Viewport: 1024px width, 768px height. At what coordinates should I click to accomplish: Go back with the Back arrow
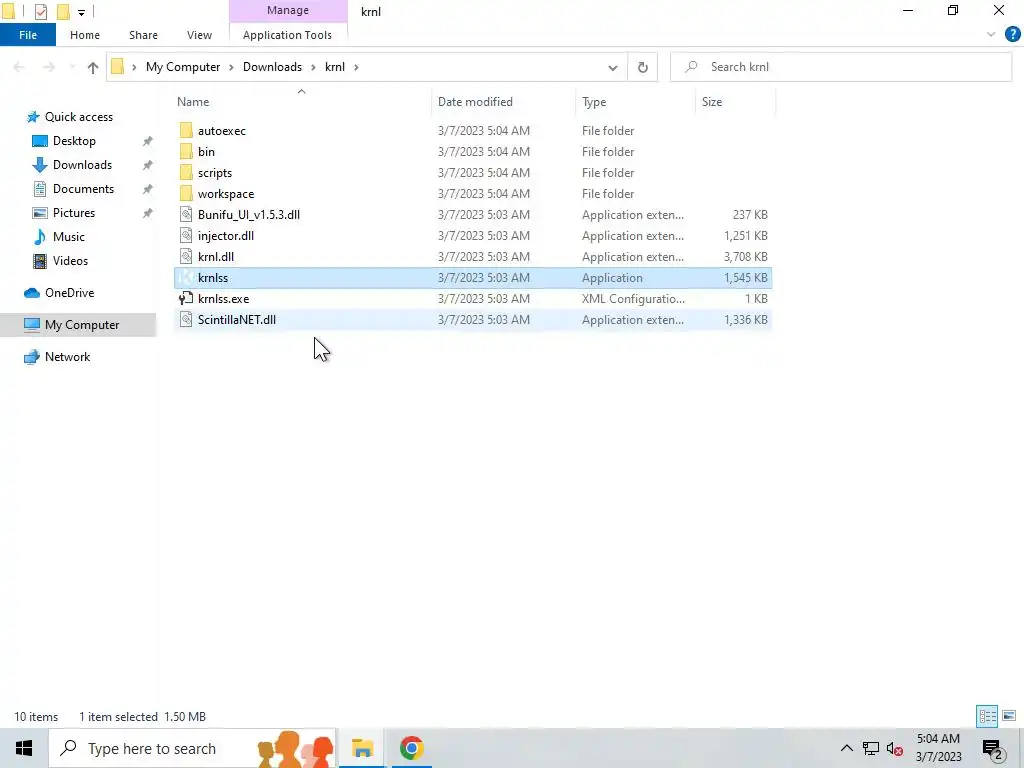click(19, 67)
